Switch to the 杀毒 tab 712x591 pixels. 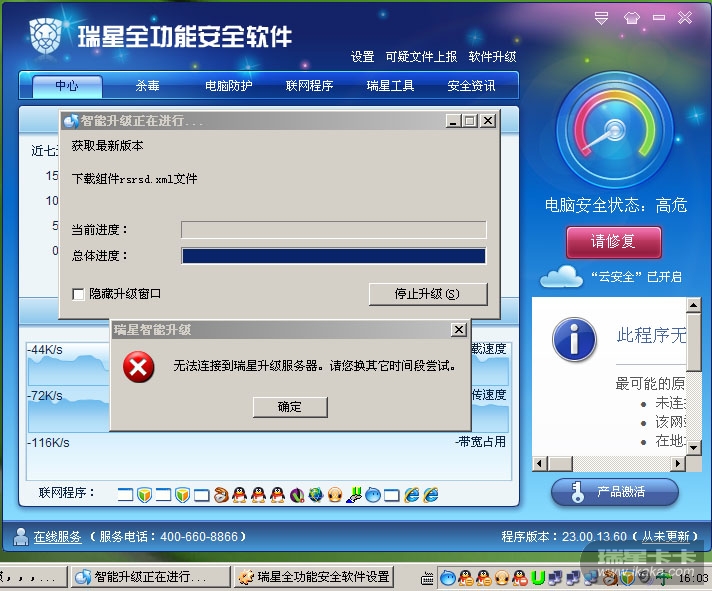148,86
